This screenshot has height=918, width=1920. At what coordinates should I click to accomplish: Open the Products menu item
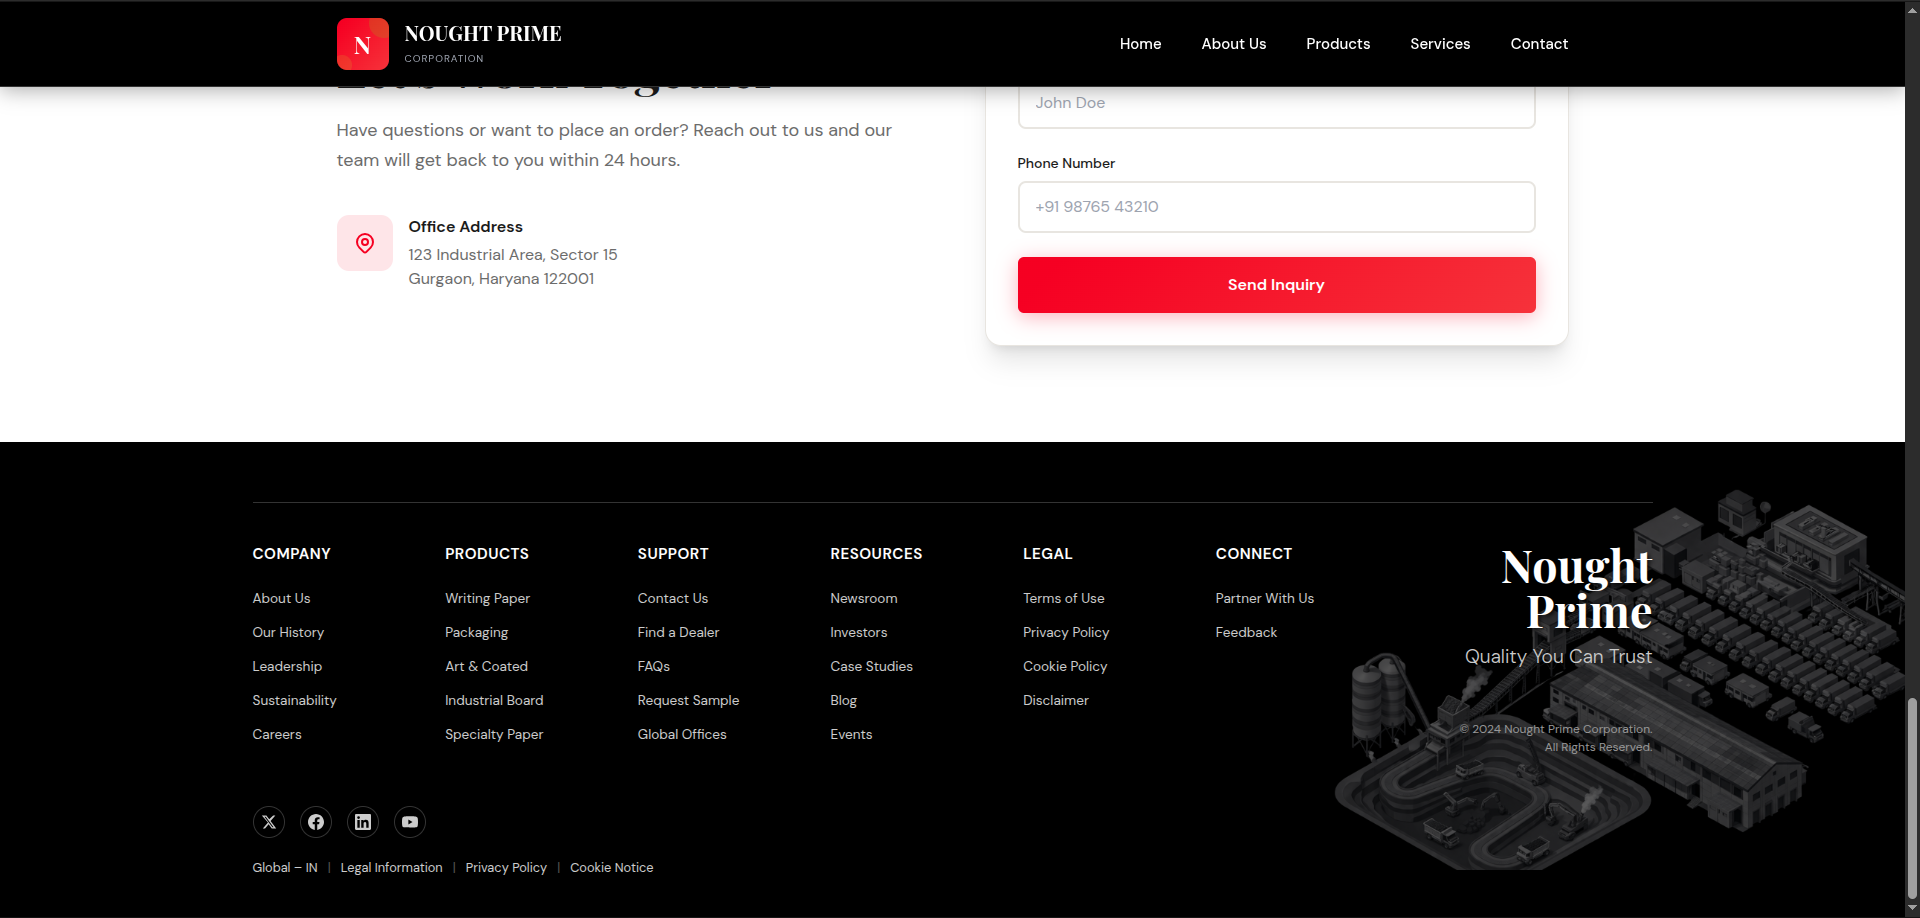point(1338,44)
